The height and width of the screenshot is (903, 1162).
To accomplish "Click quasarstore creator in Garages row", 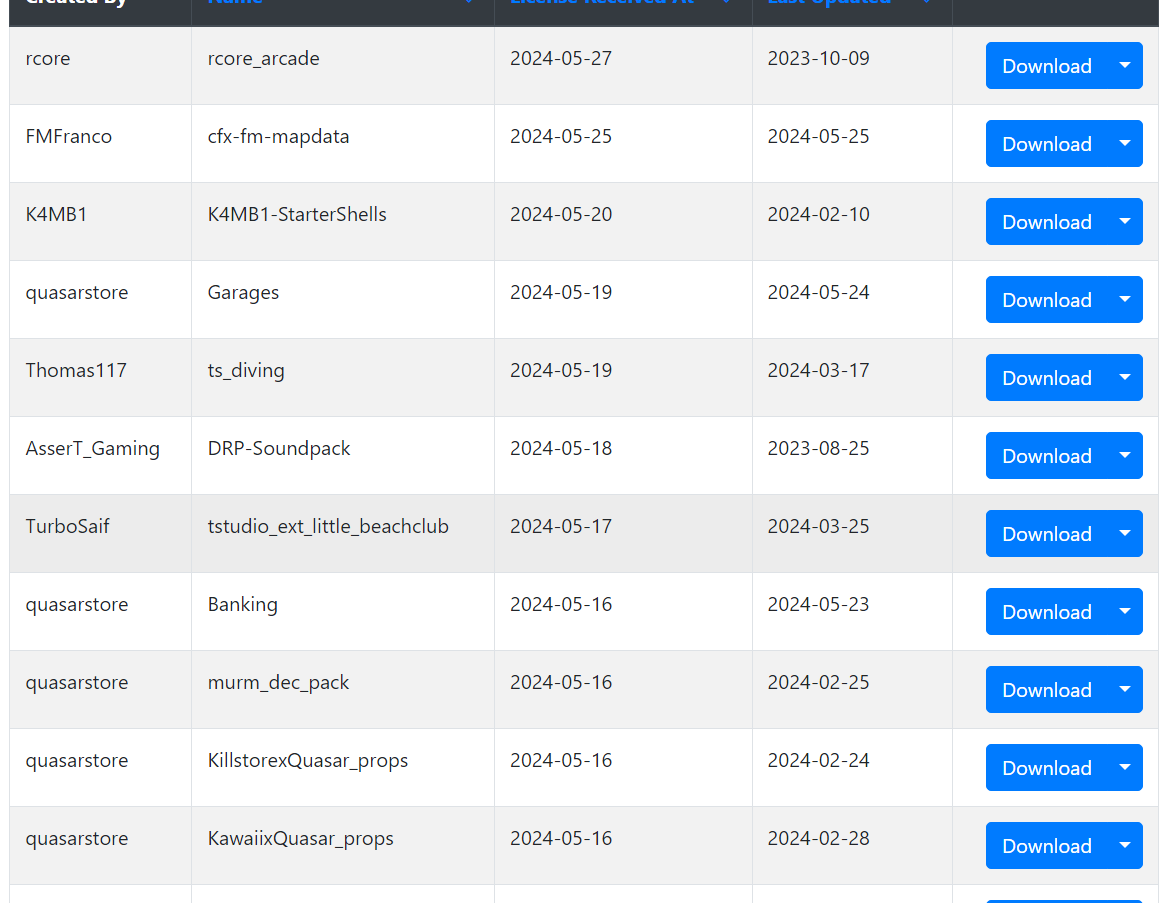I will pos(76,293).
